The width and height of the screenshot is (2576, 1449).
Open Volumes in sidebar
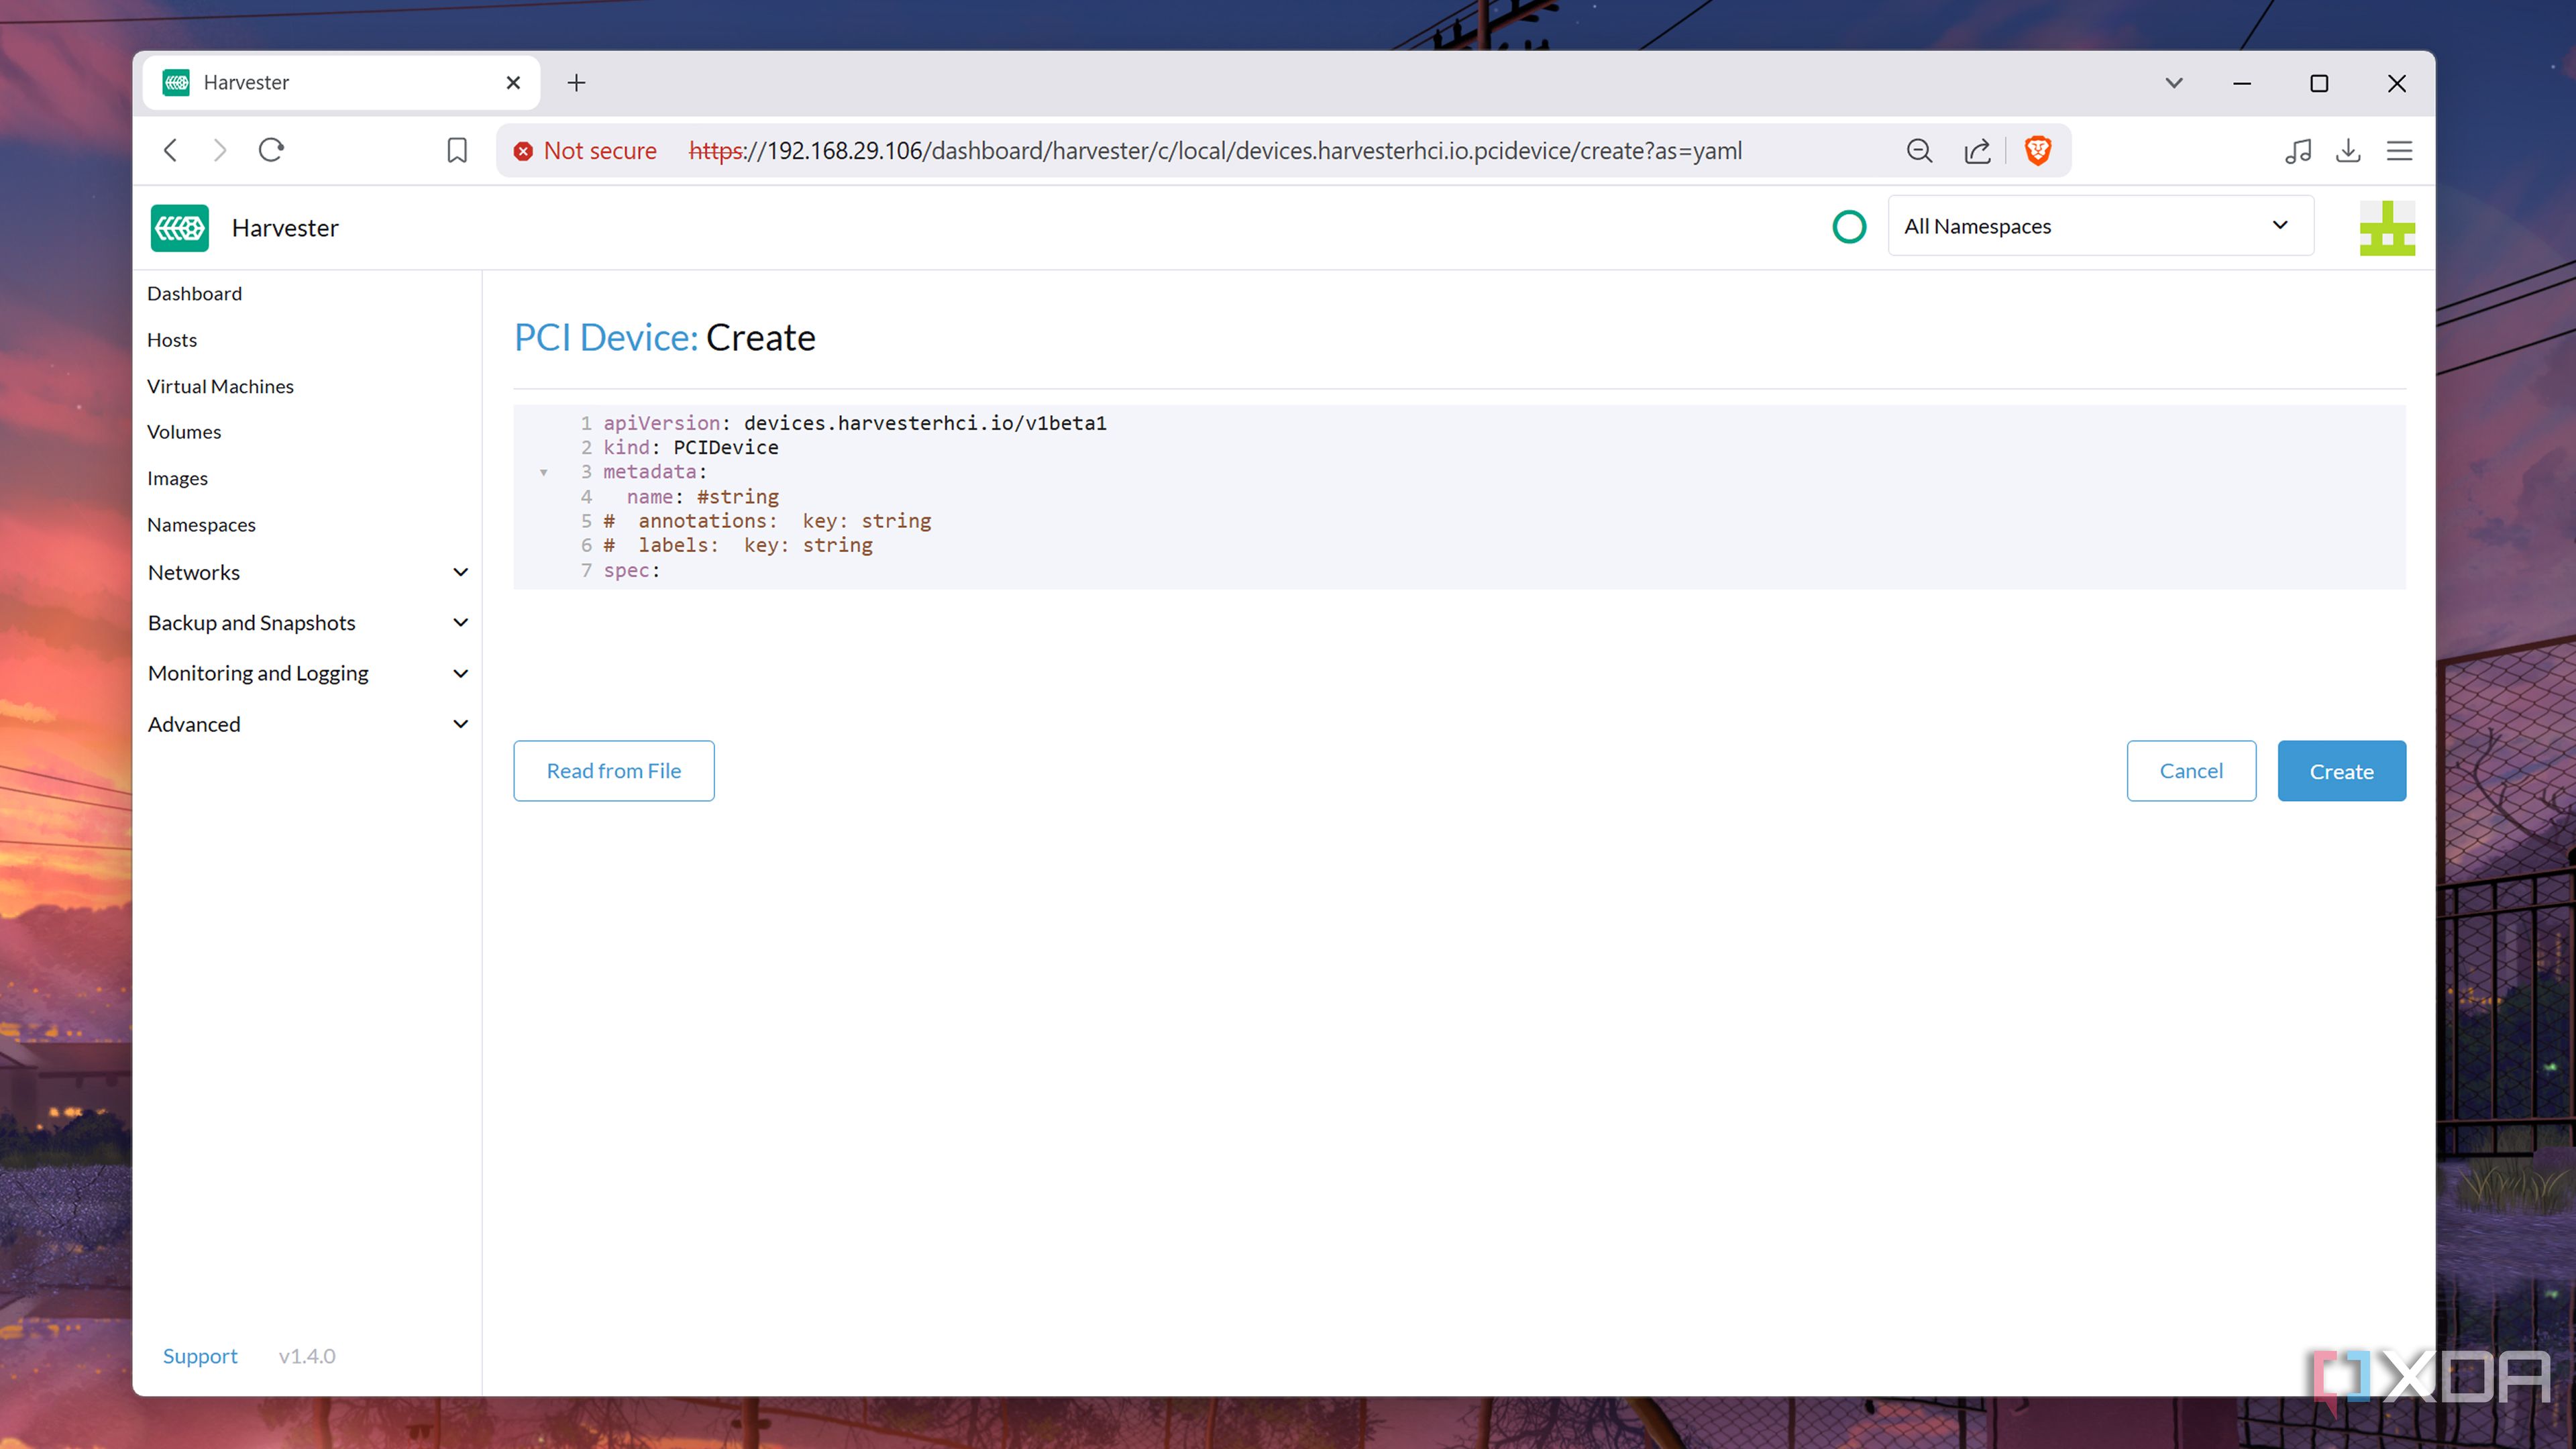(184, 432)
